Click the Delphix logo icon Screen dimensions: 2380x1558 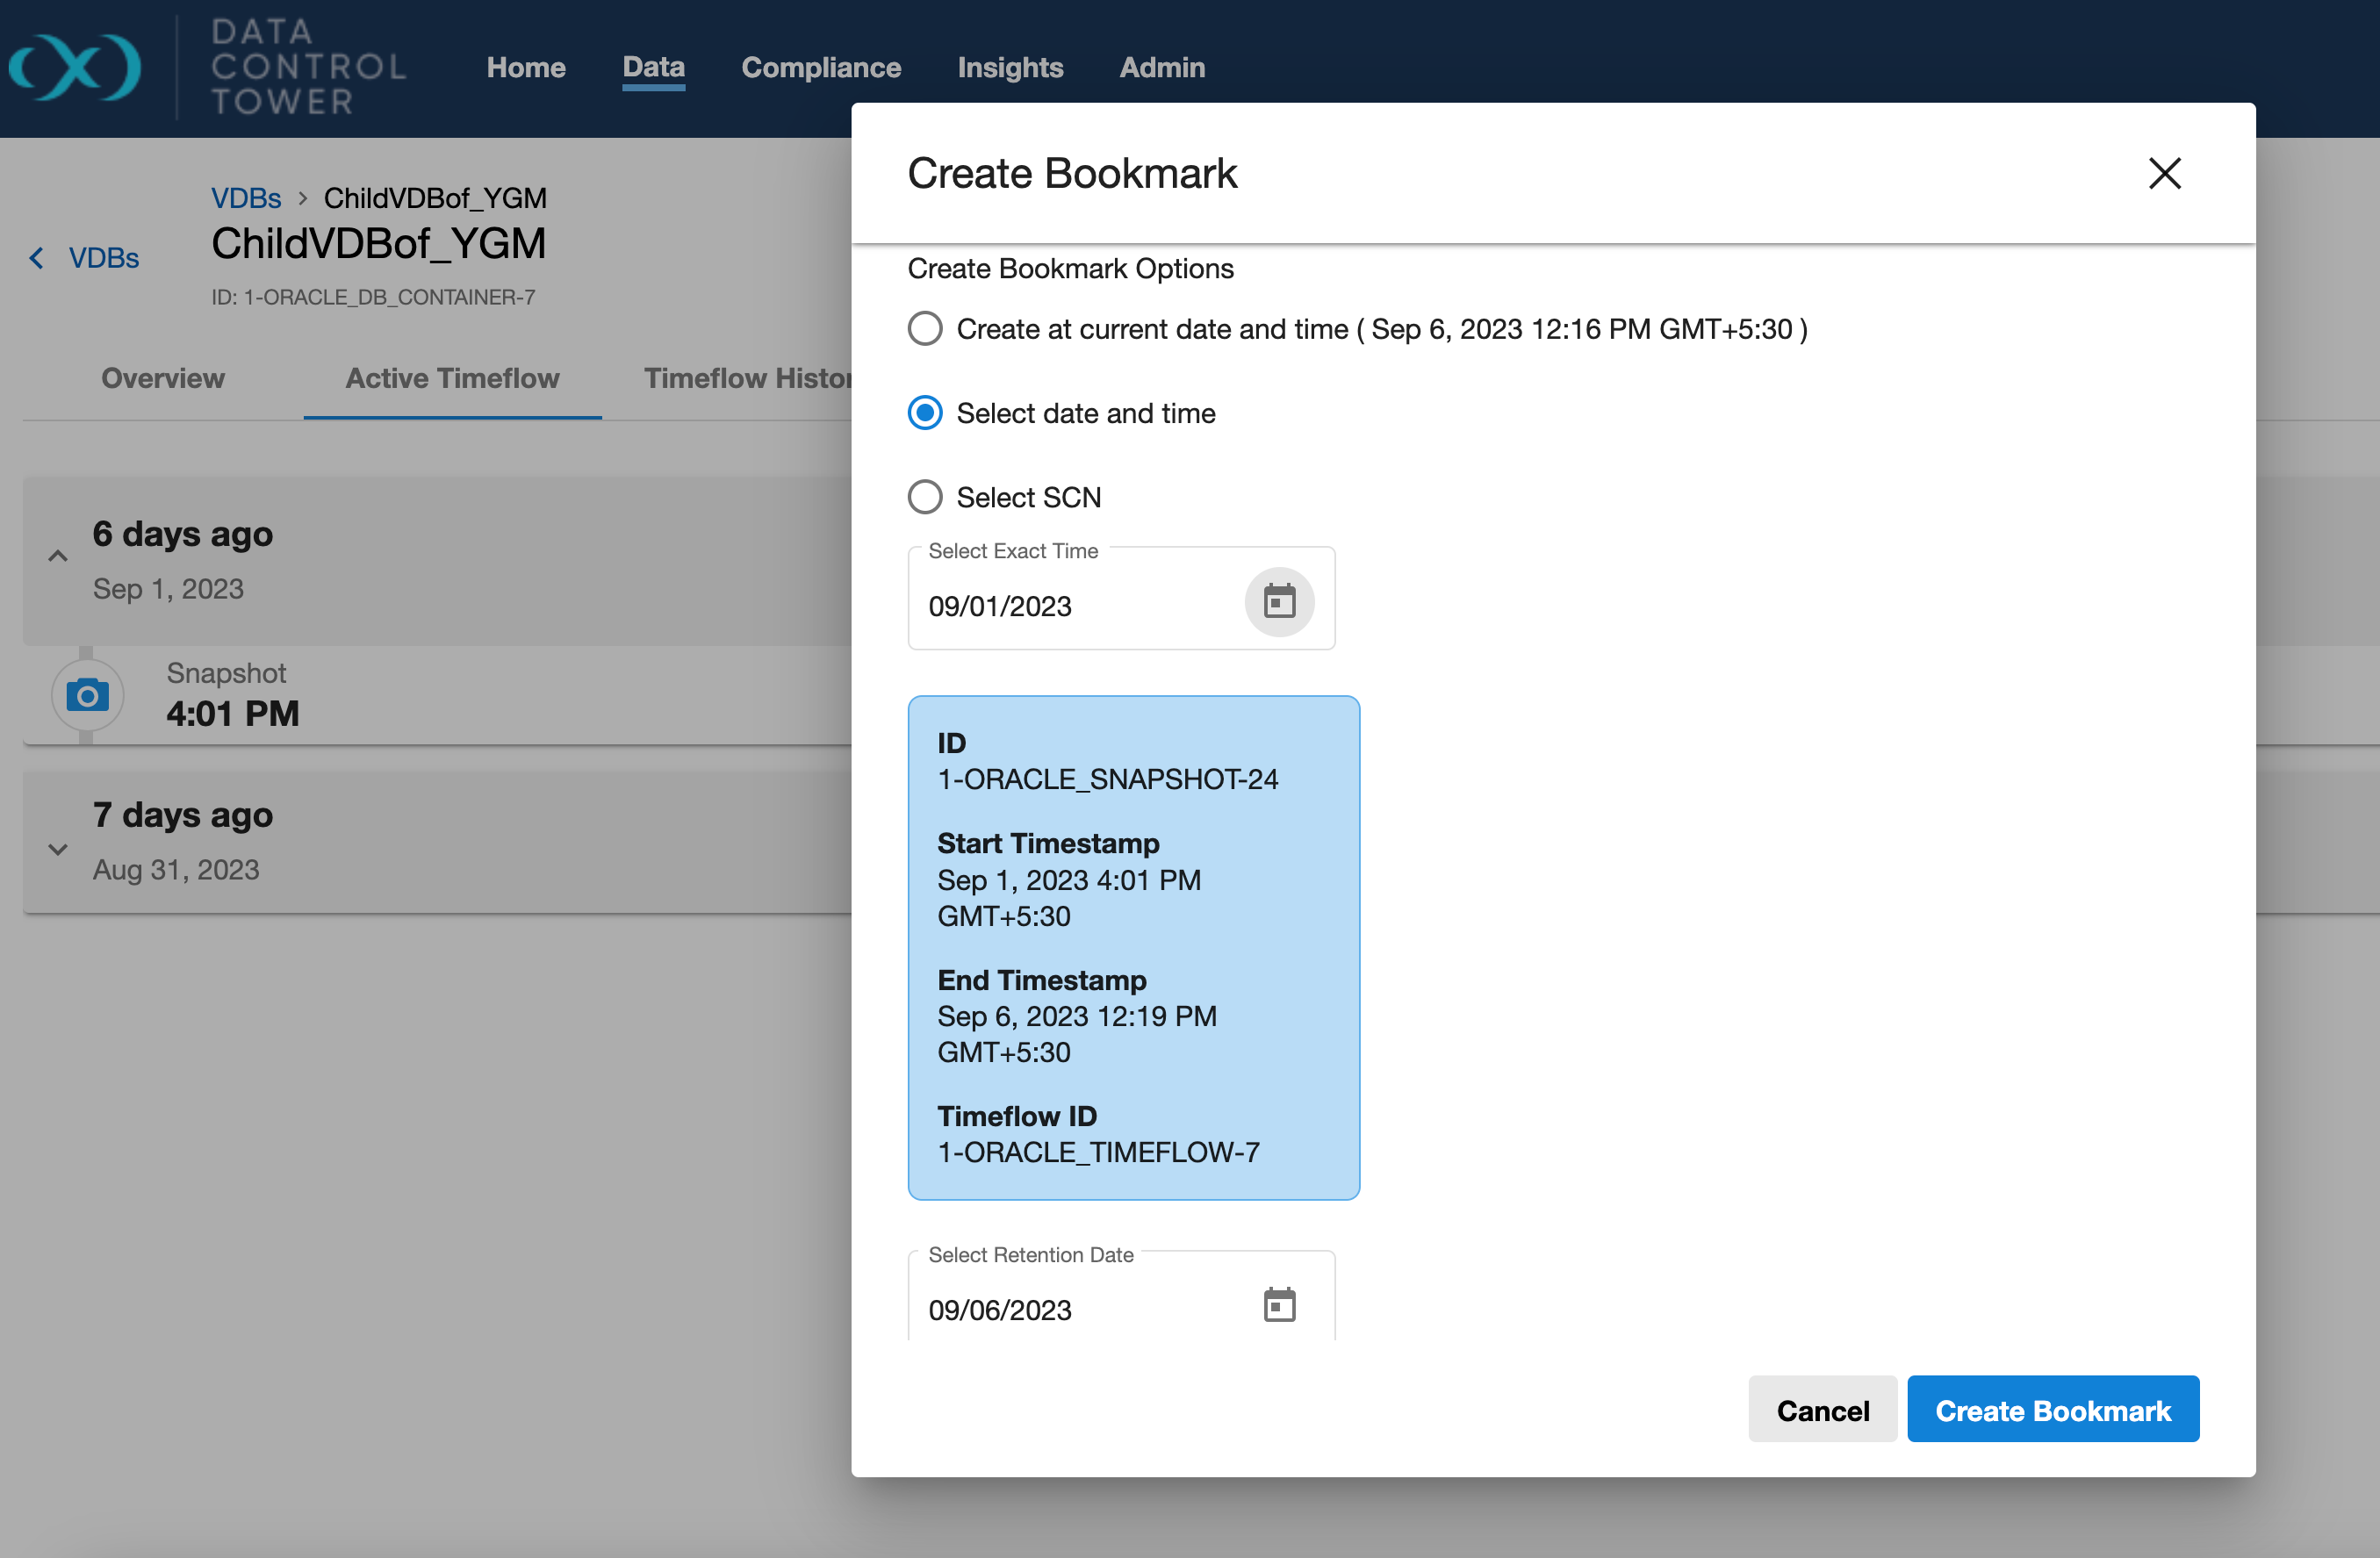pyautogui.click(x=75, y=67)
